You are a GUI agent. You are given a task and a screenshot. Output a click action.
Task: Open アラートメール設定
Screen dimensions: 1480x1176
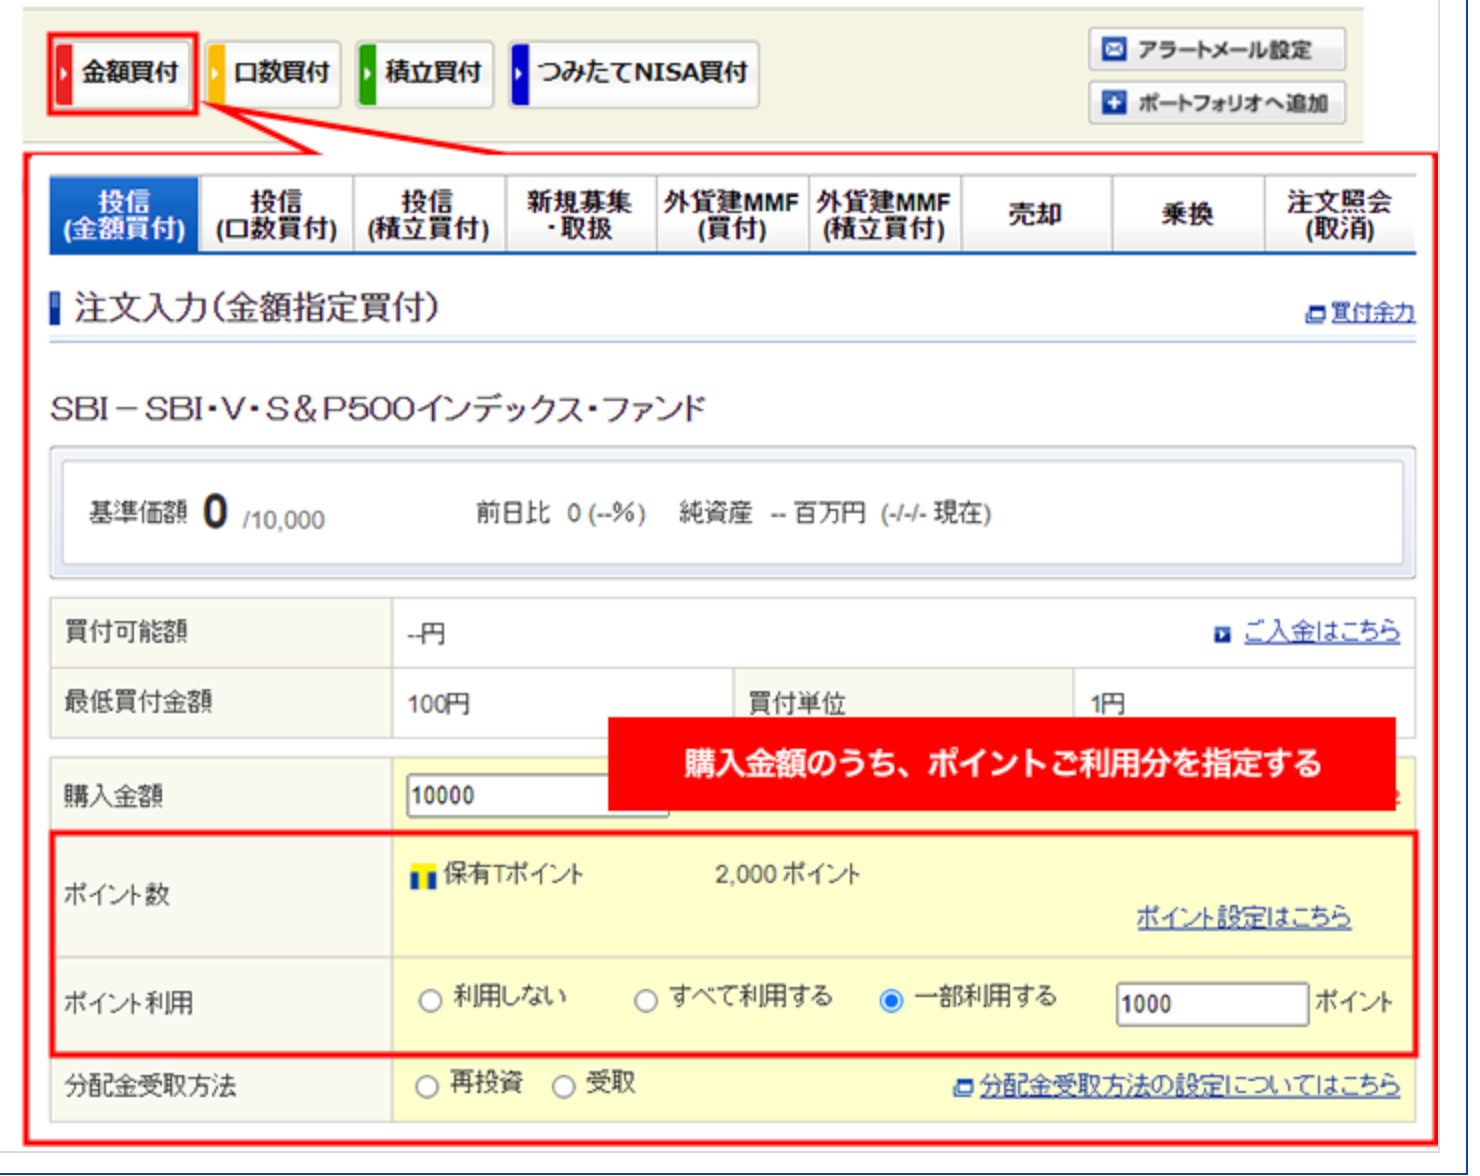tap(1217, 49)
